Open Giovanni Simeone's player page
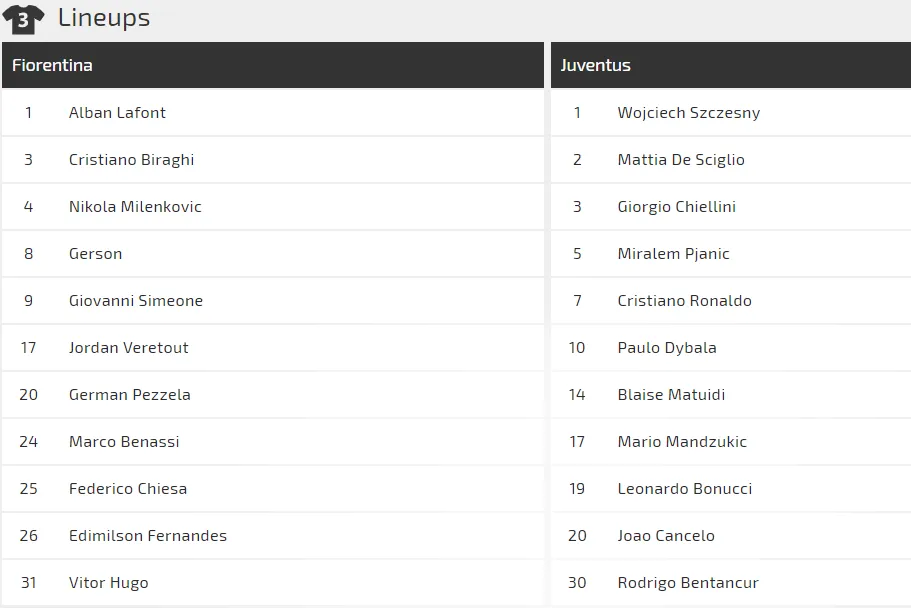Viewport: 911px width, 608px height. coord(135,301)
